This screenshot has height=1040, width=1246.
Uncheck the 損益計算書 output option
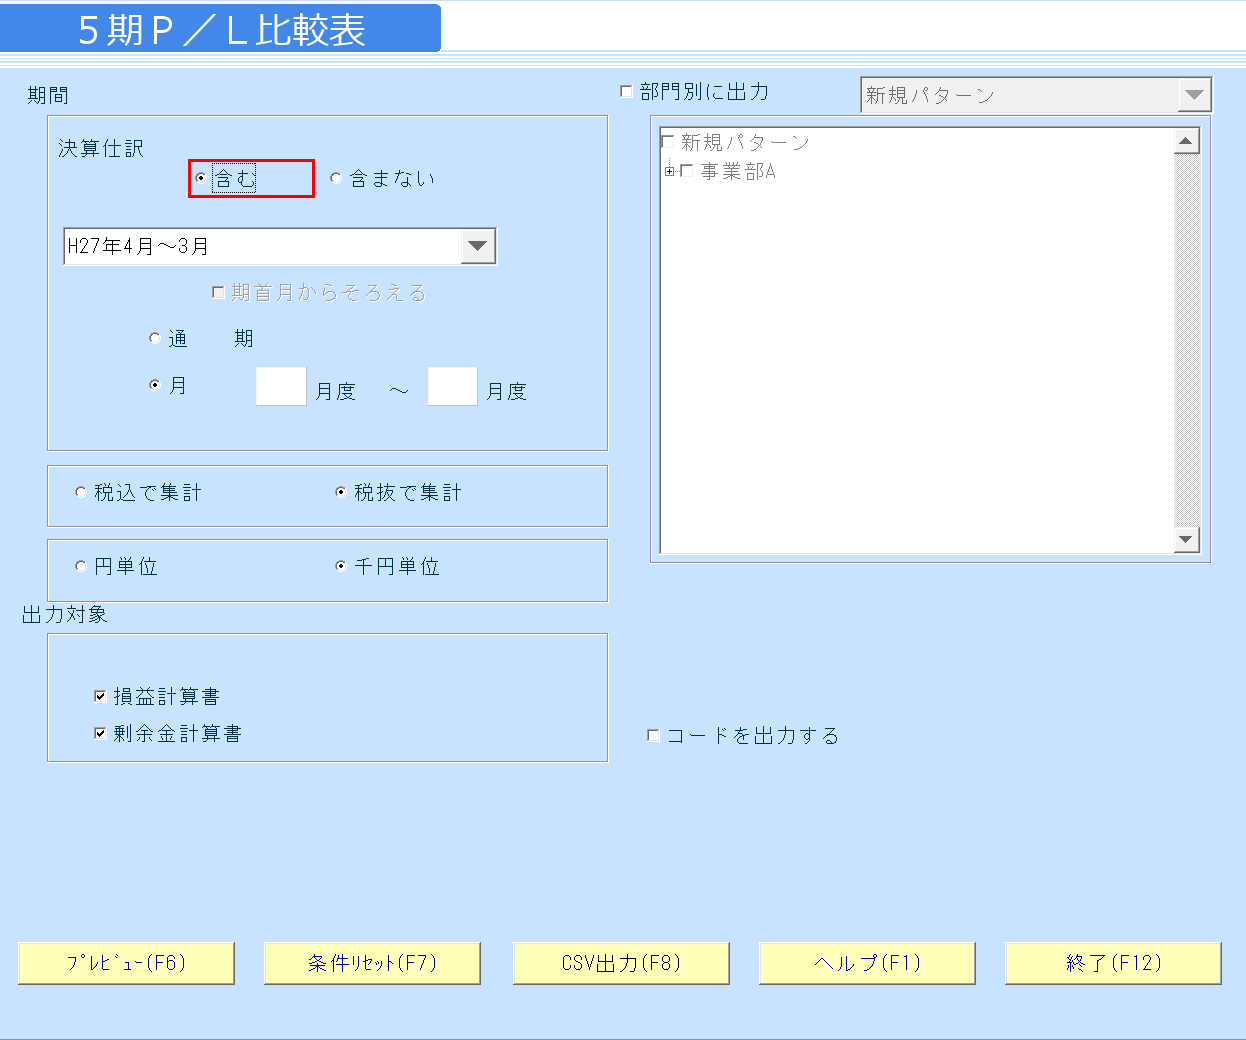[100, 695]
